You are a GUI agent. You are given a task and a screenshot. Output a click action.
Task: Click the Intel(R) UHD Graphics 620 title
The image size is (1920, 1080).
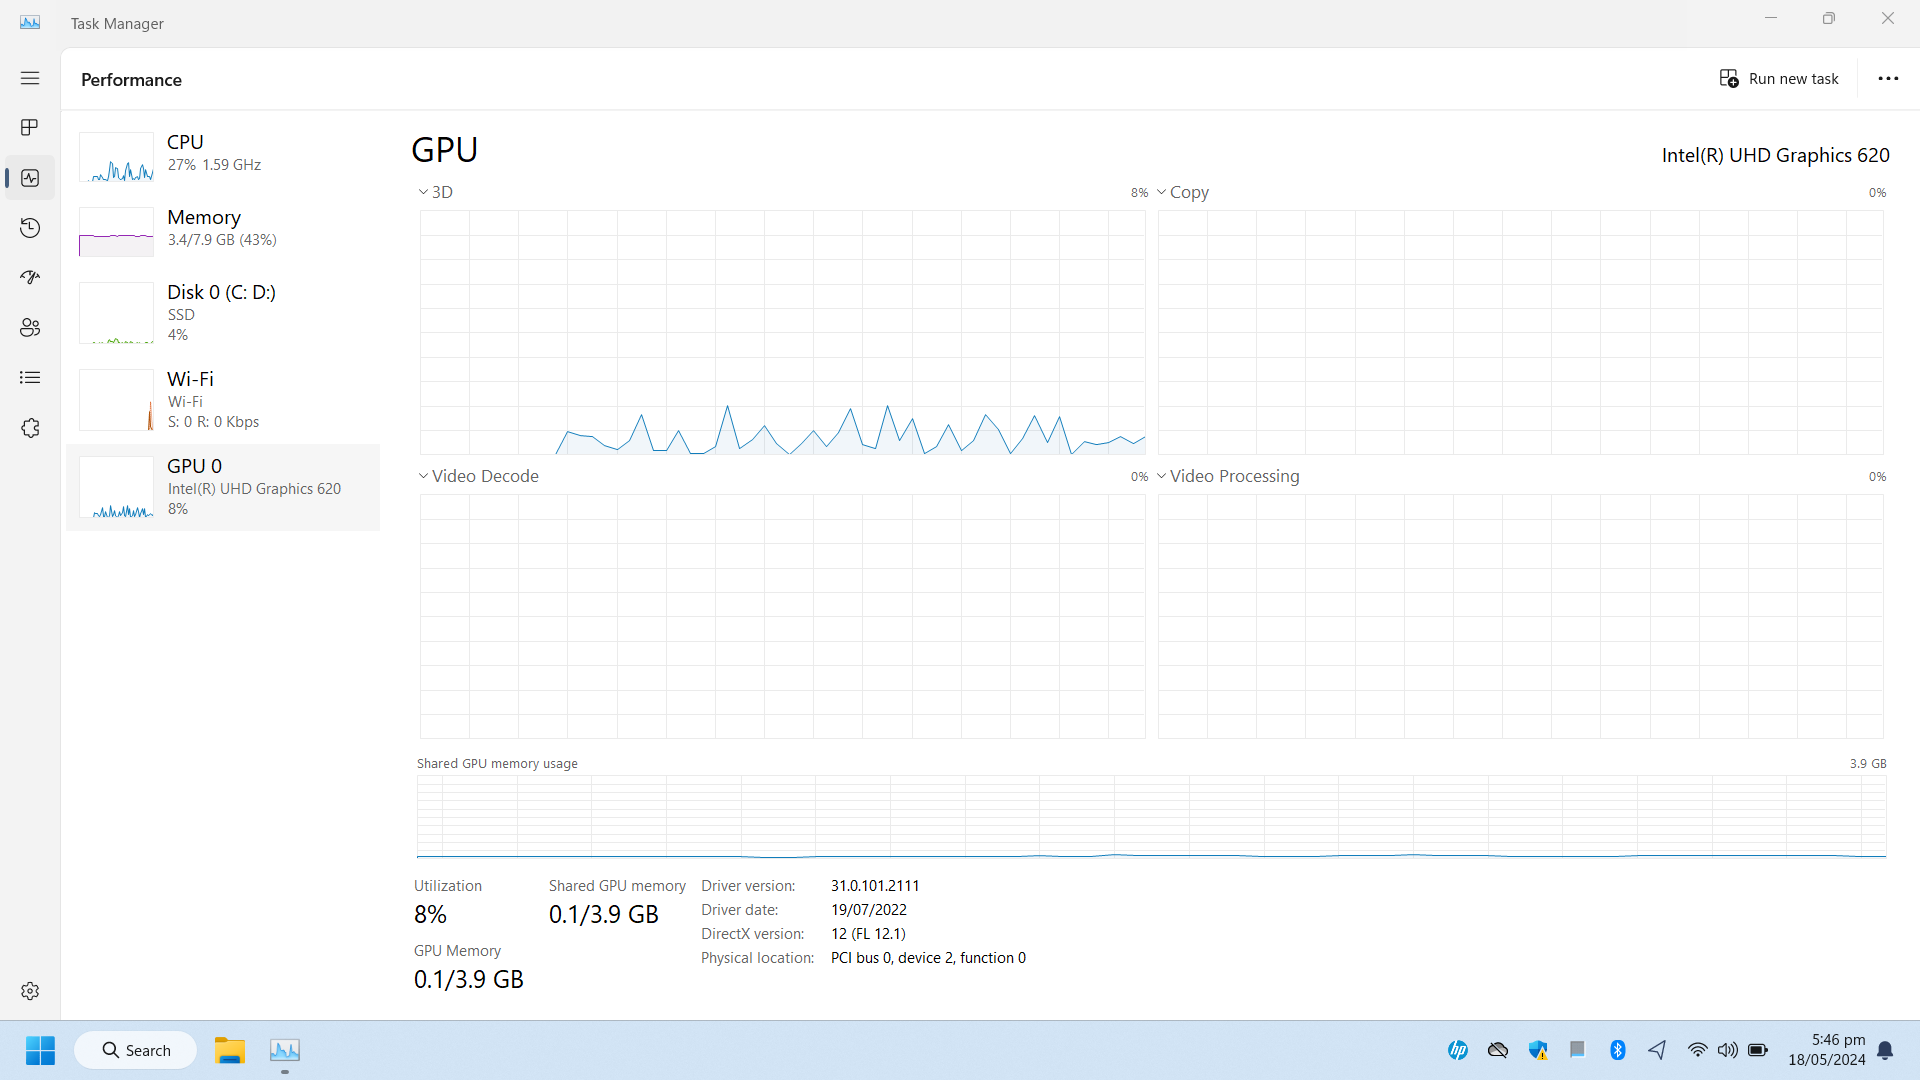(x=1775, y=155)
